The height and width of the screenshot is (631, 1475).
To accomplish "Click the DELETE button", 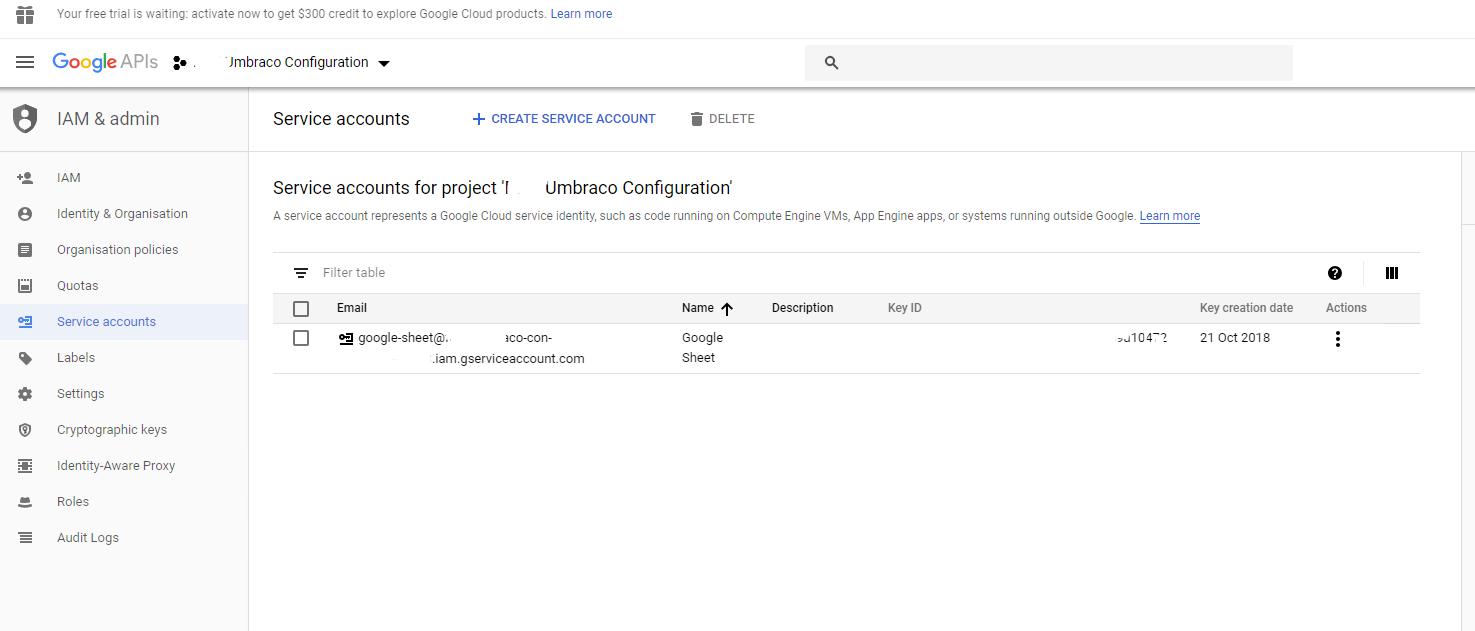I will 722,119.
